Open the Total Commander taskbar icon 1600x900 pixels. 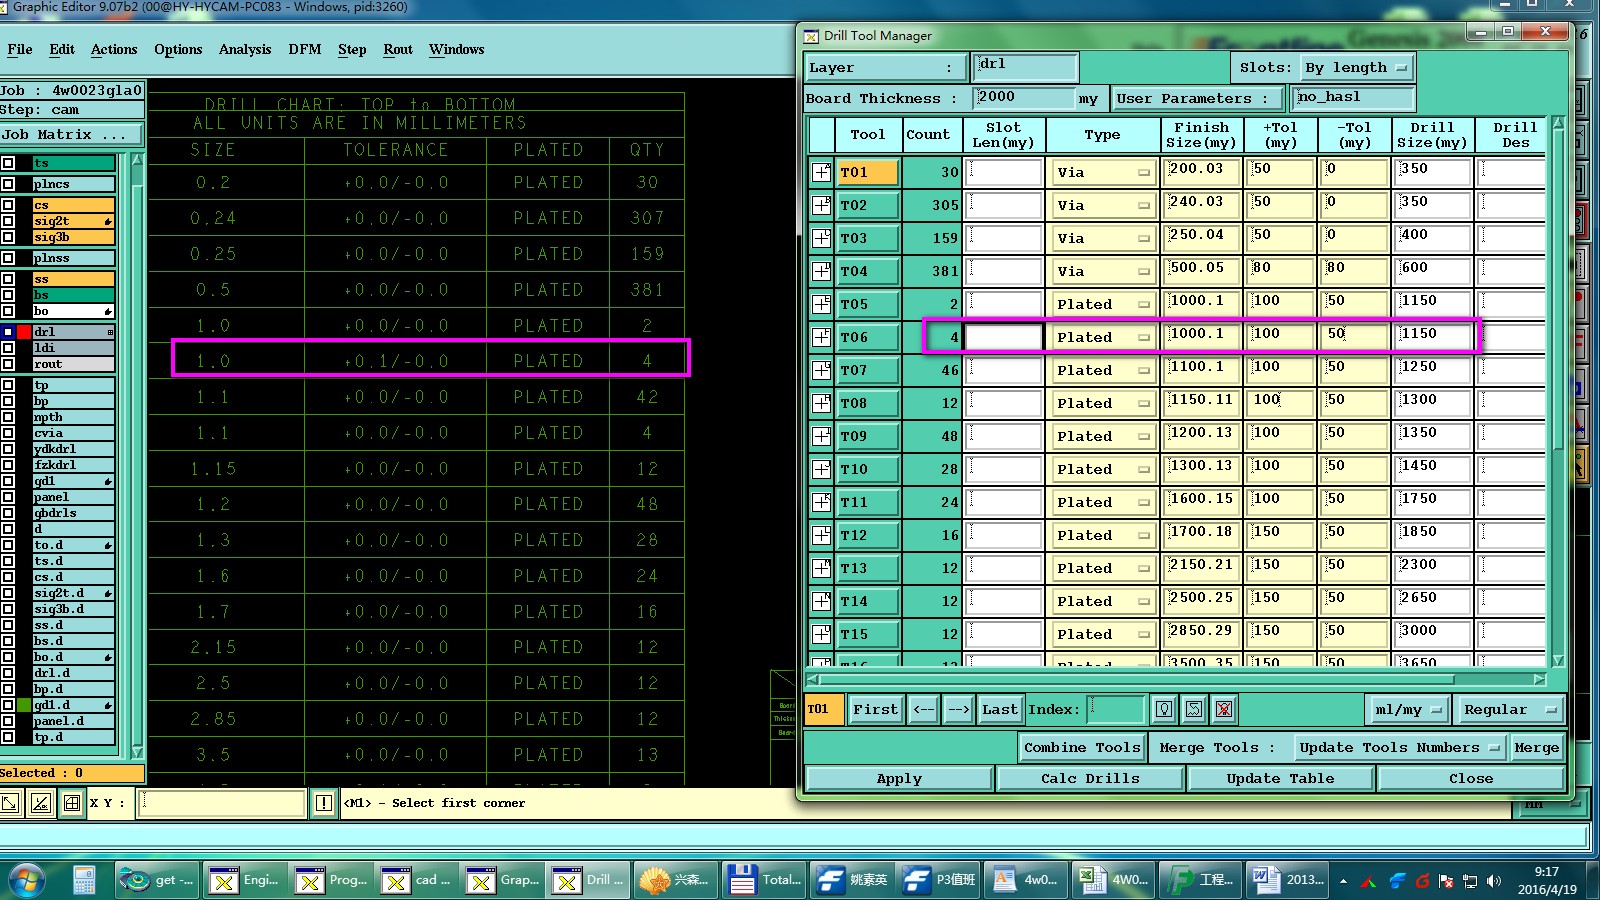[764, 880]
